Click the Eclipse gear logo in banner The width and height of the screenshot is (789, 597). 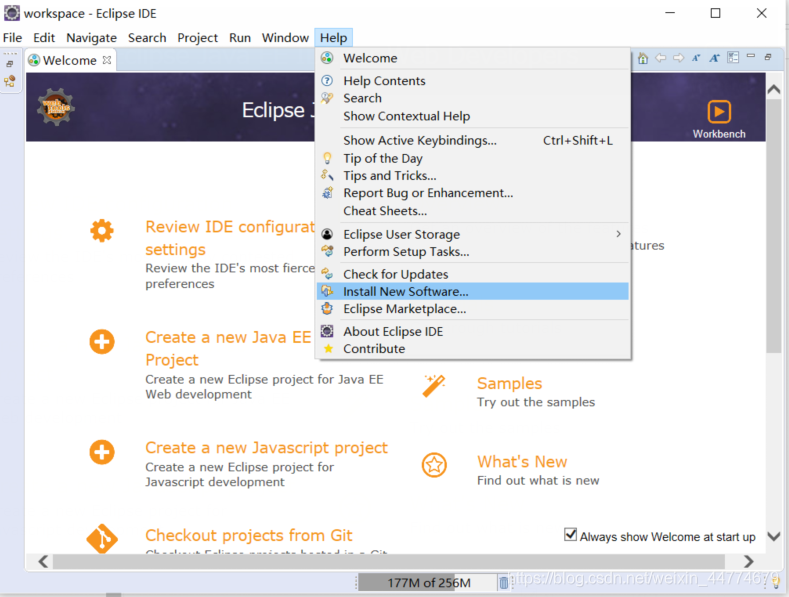[x=56, y=107]
